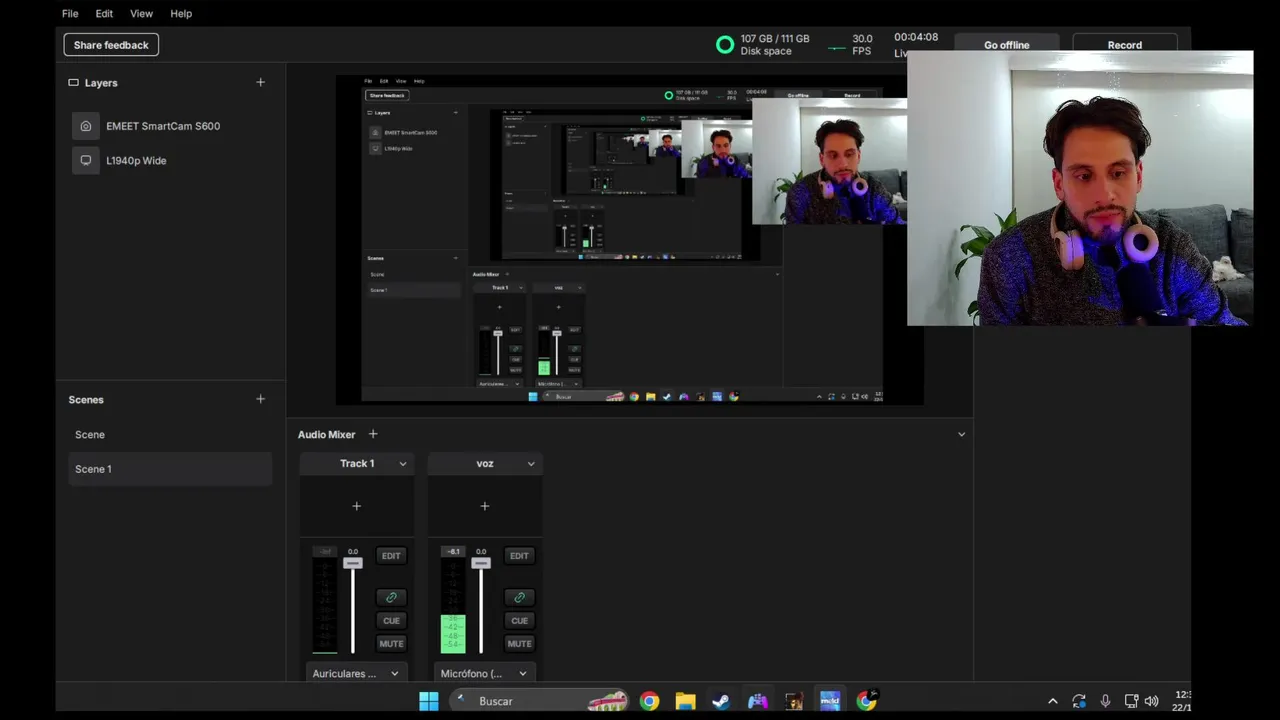1280x720 pixels.
Task: Select Scene 1 in the Scenes list
Action: coord(170,469)
